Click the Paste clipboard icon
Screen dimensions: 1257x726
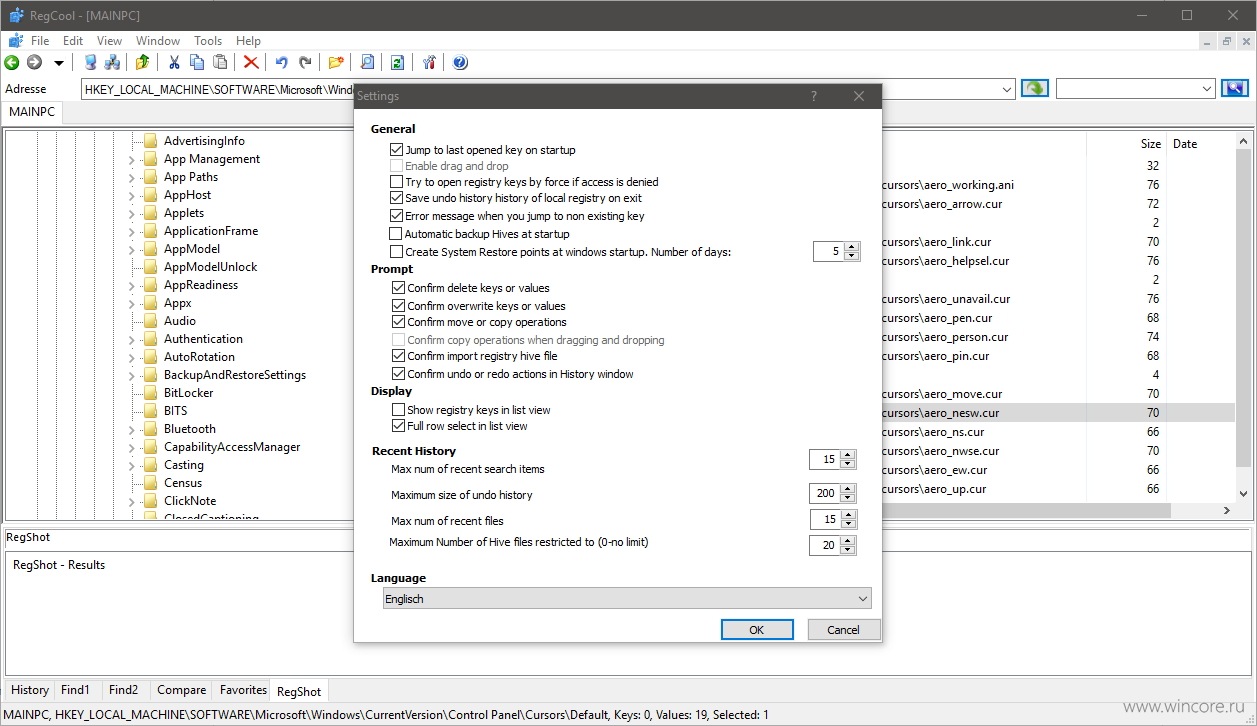(x=220, y=62)
